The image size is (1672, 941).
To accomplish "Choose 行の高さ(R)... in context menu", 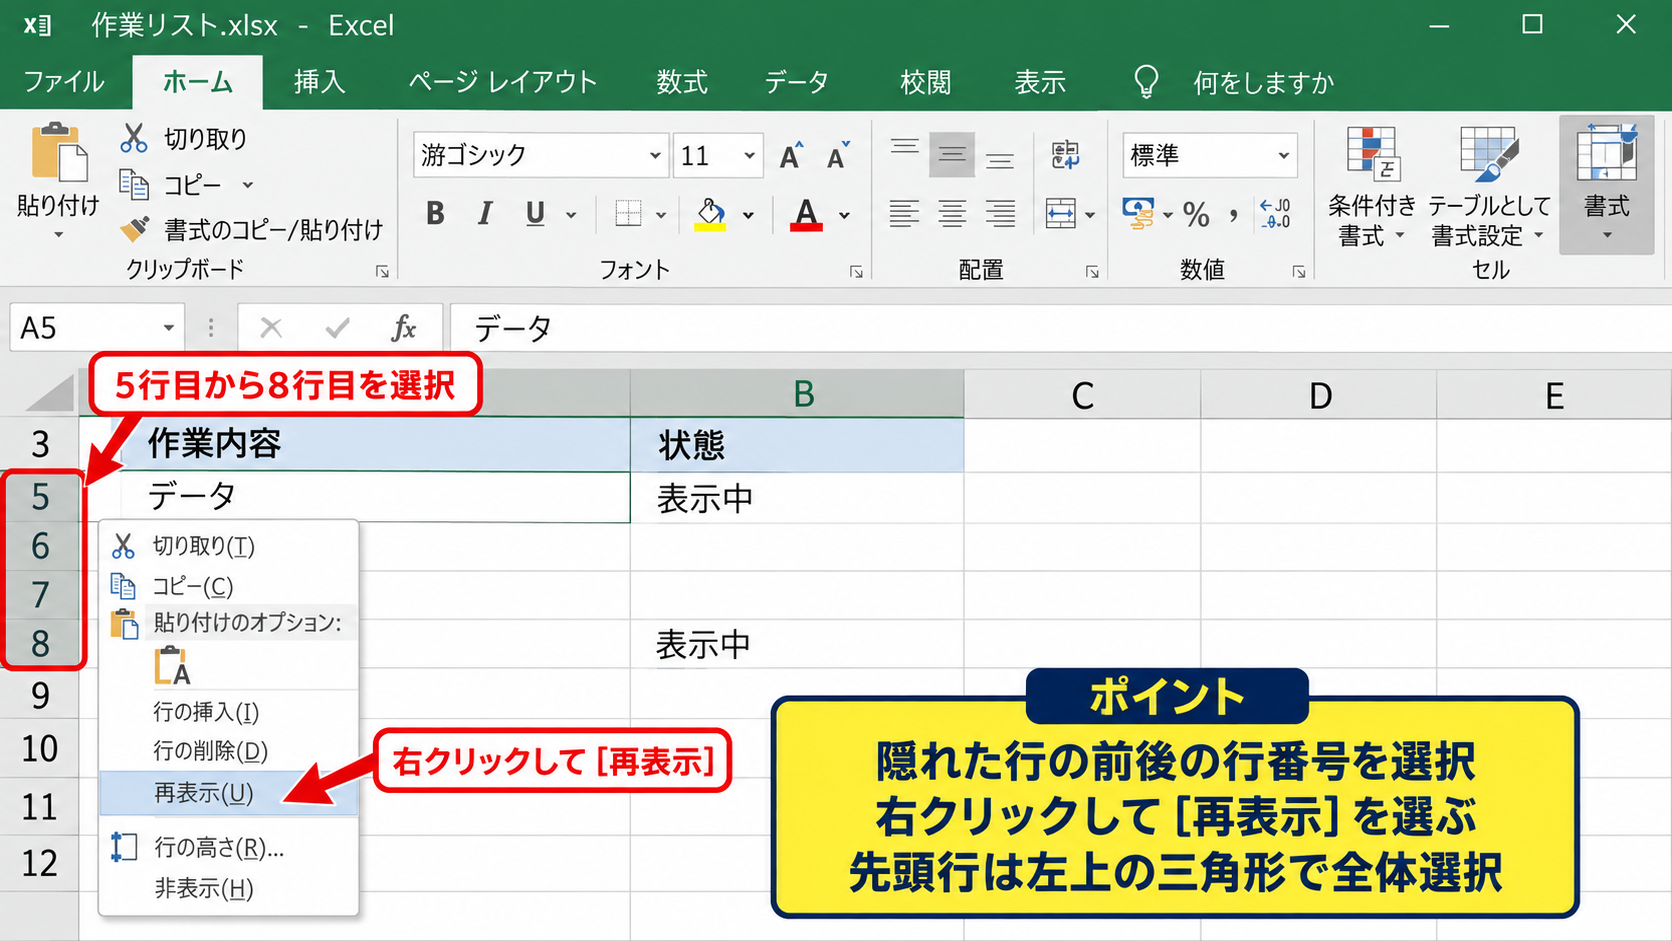I will [228, 848].
